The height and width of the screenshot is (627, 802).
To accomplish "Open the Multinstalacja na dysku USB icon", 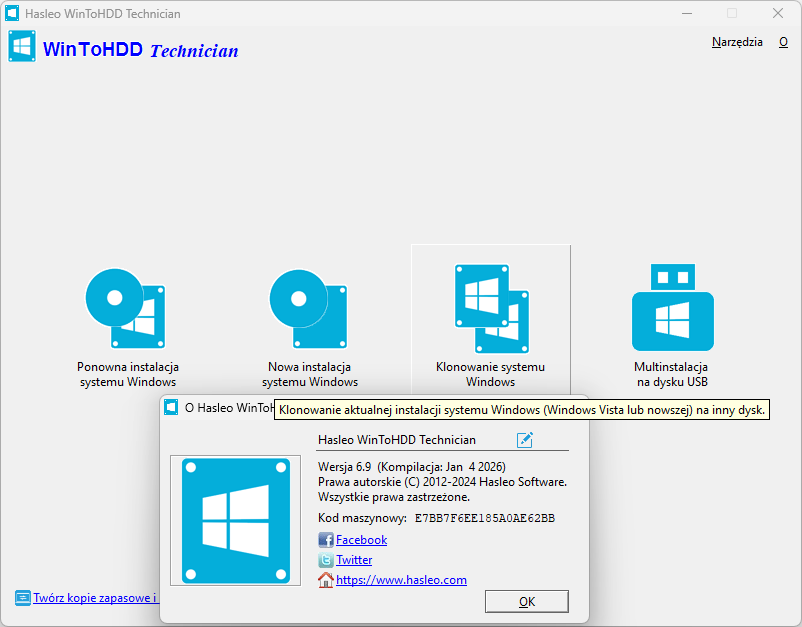I will (673, 307).
